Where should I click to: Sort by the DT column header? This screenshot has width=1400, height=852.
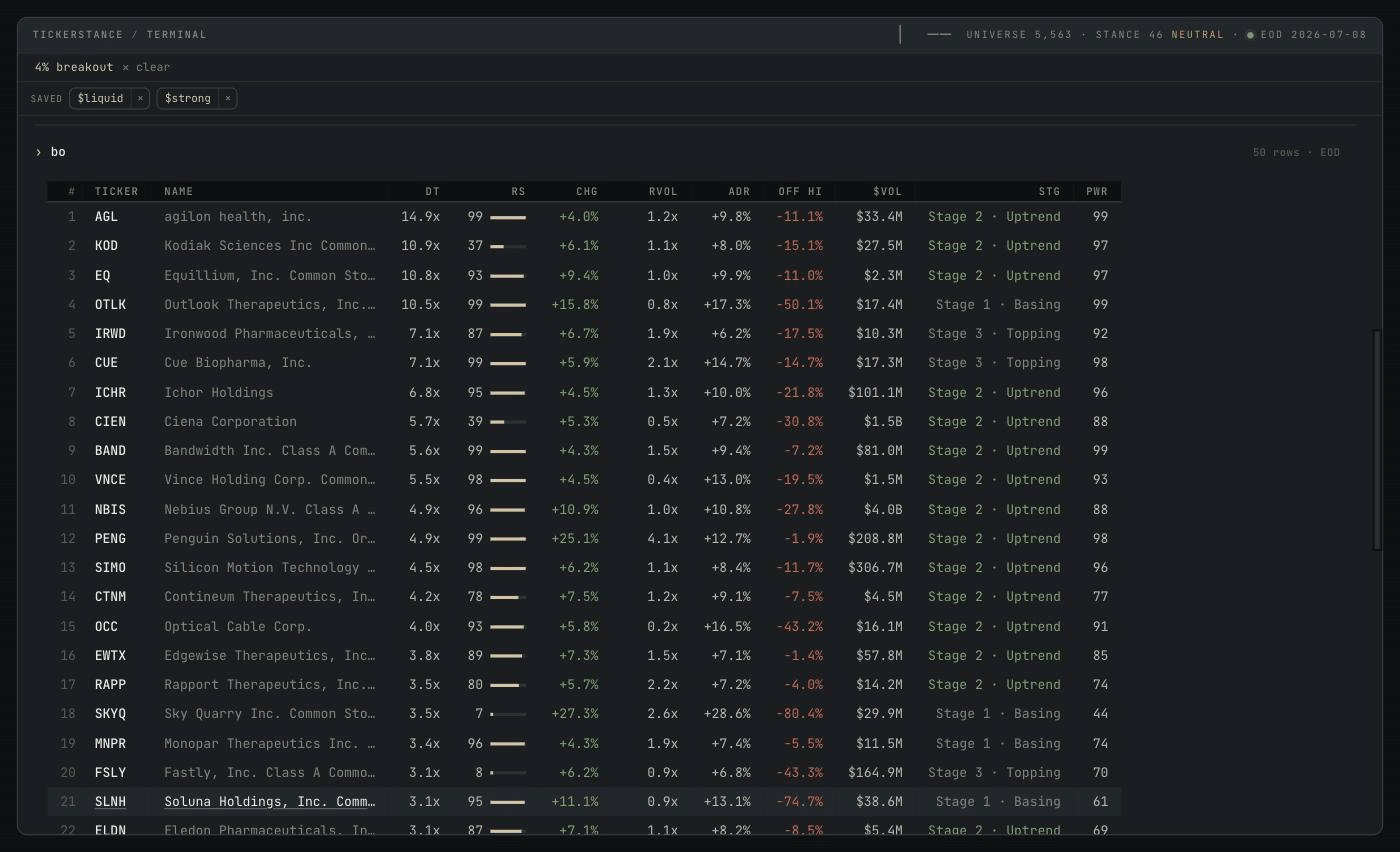(432, 191)
